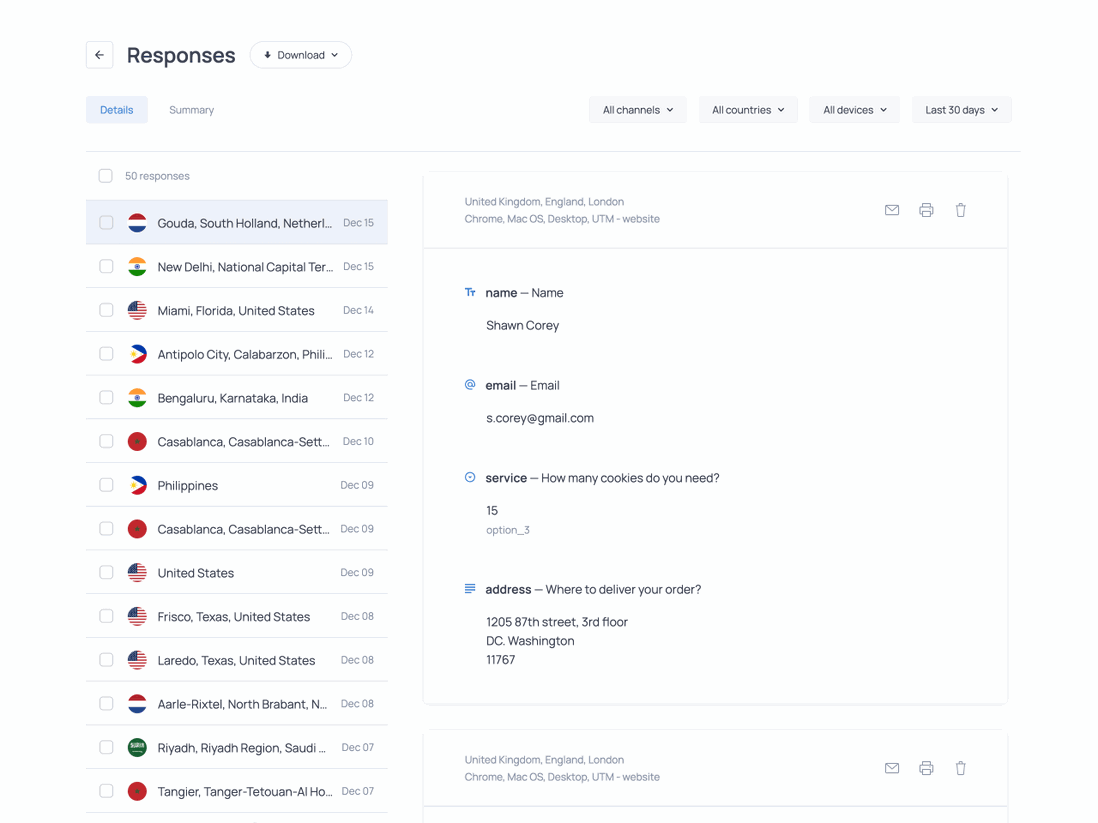The width and height of the screenshot is (1098, 823).
Task: Open email options via envelope icon
Action: point(892,210)
